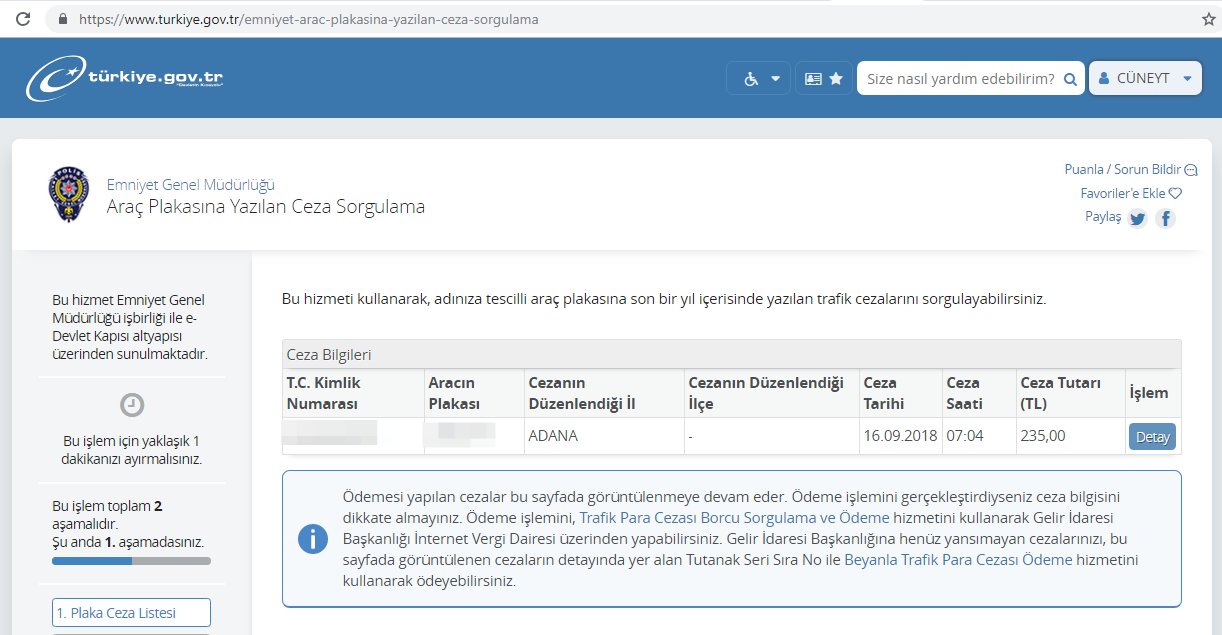Share the page on Twitter
1222x635 pixels.
(x=1137, y=218)
